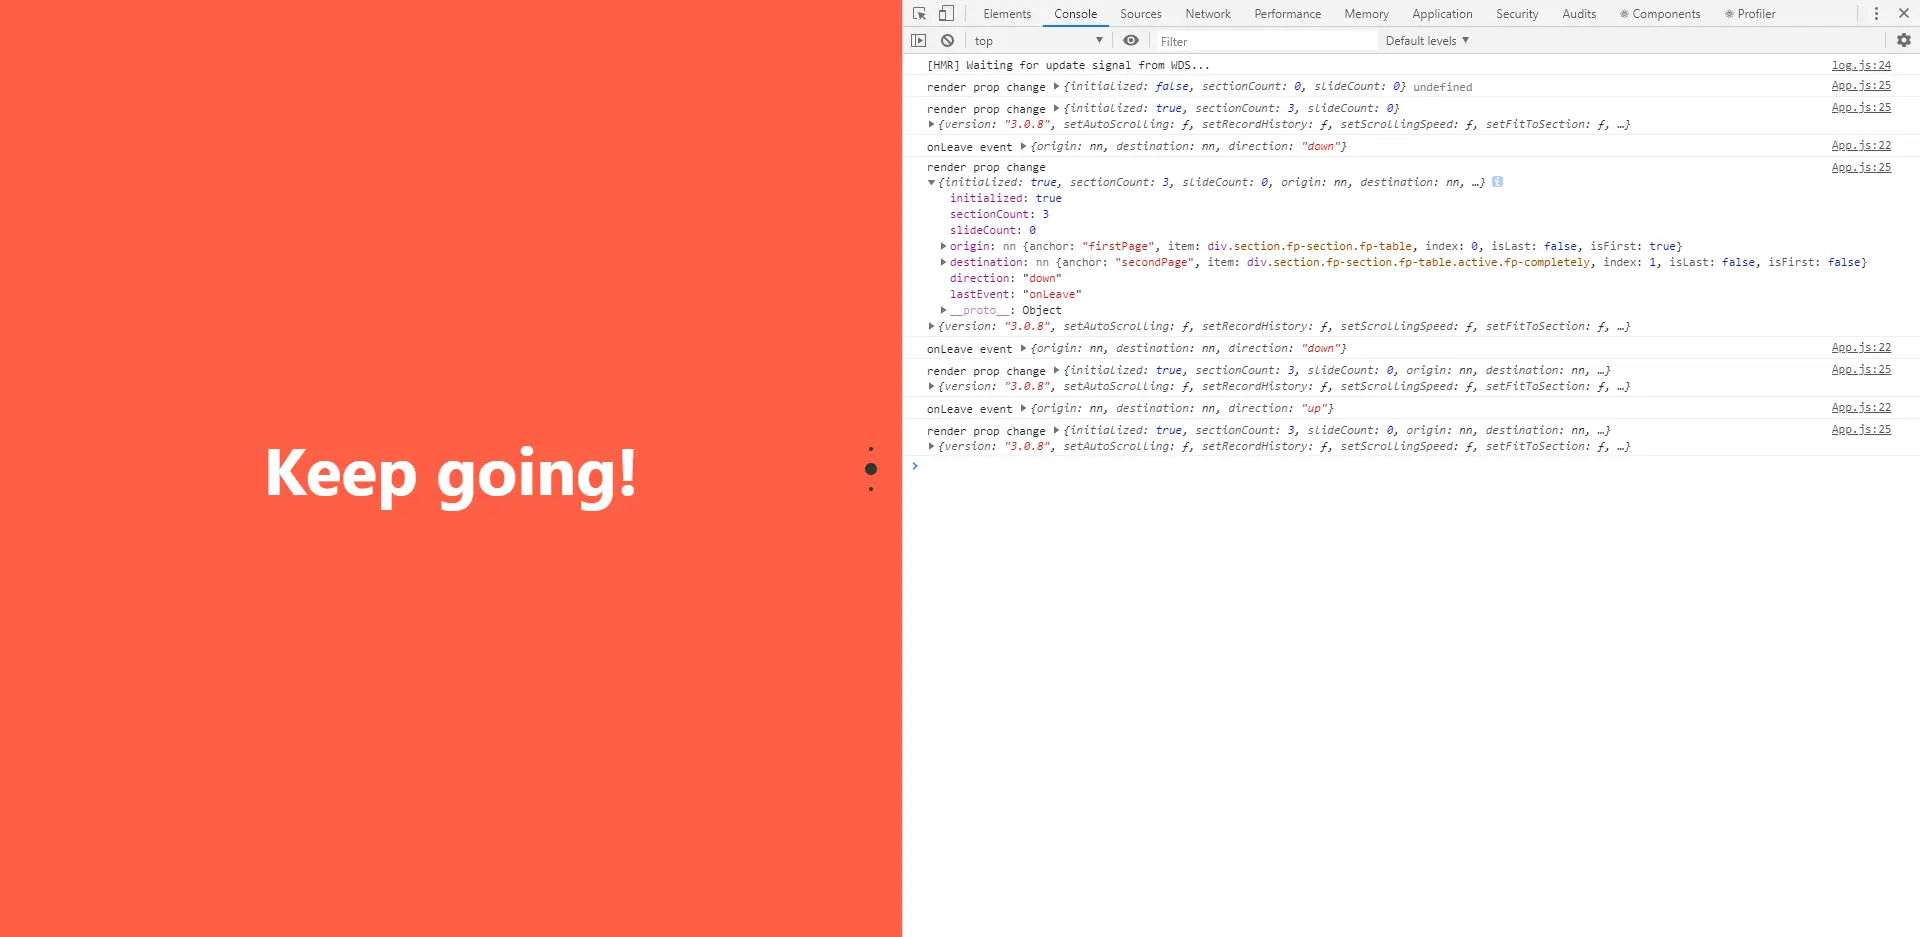The image size is (1920, 937).
Task: Expand the initialized false object
Action: [x=1056, y=87]
